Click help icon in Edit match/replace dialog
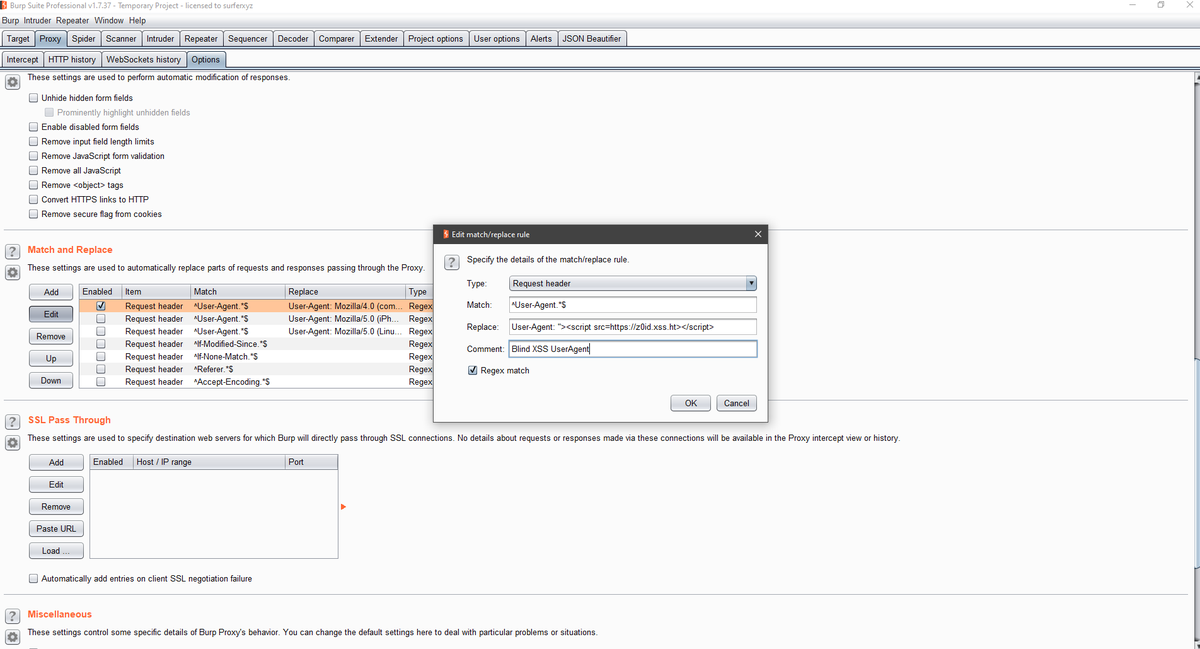Image resolution: width=1200 pixels, height=649 pixels. (451, 263)
